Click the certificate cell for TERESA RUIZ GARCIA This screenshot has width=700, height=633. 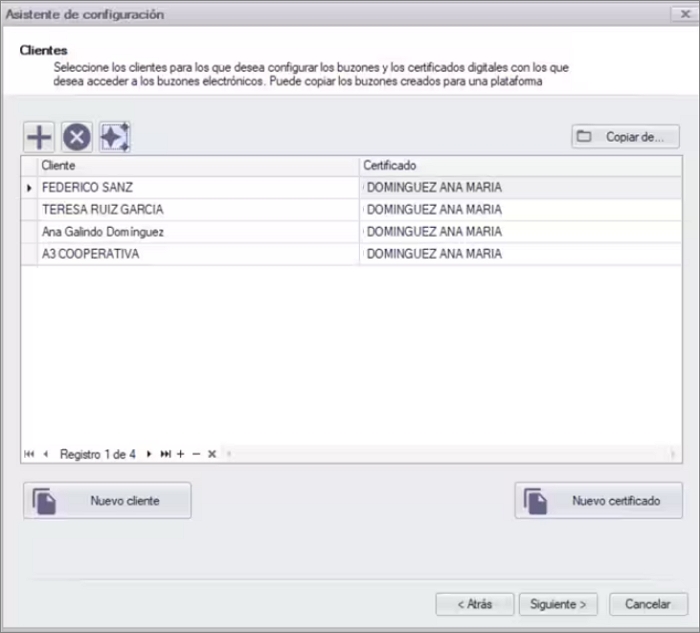coord(521,209)
